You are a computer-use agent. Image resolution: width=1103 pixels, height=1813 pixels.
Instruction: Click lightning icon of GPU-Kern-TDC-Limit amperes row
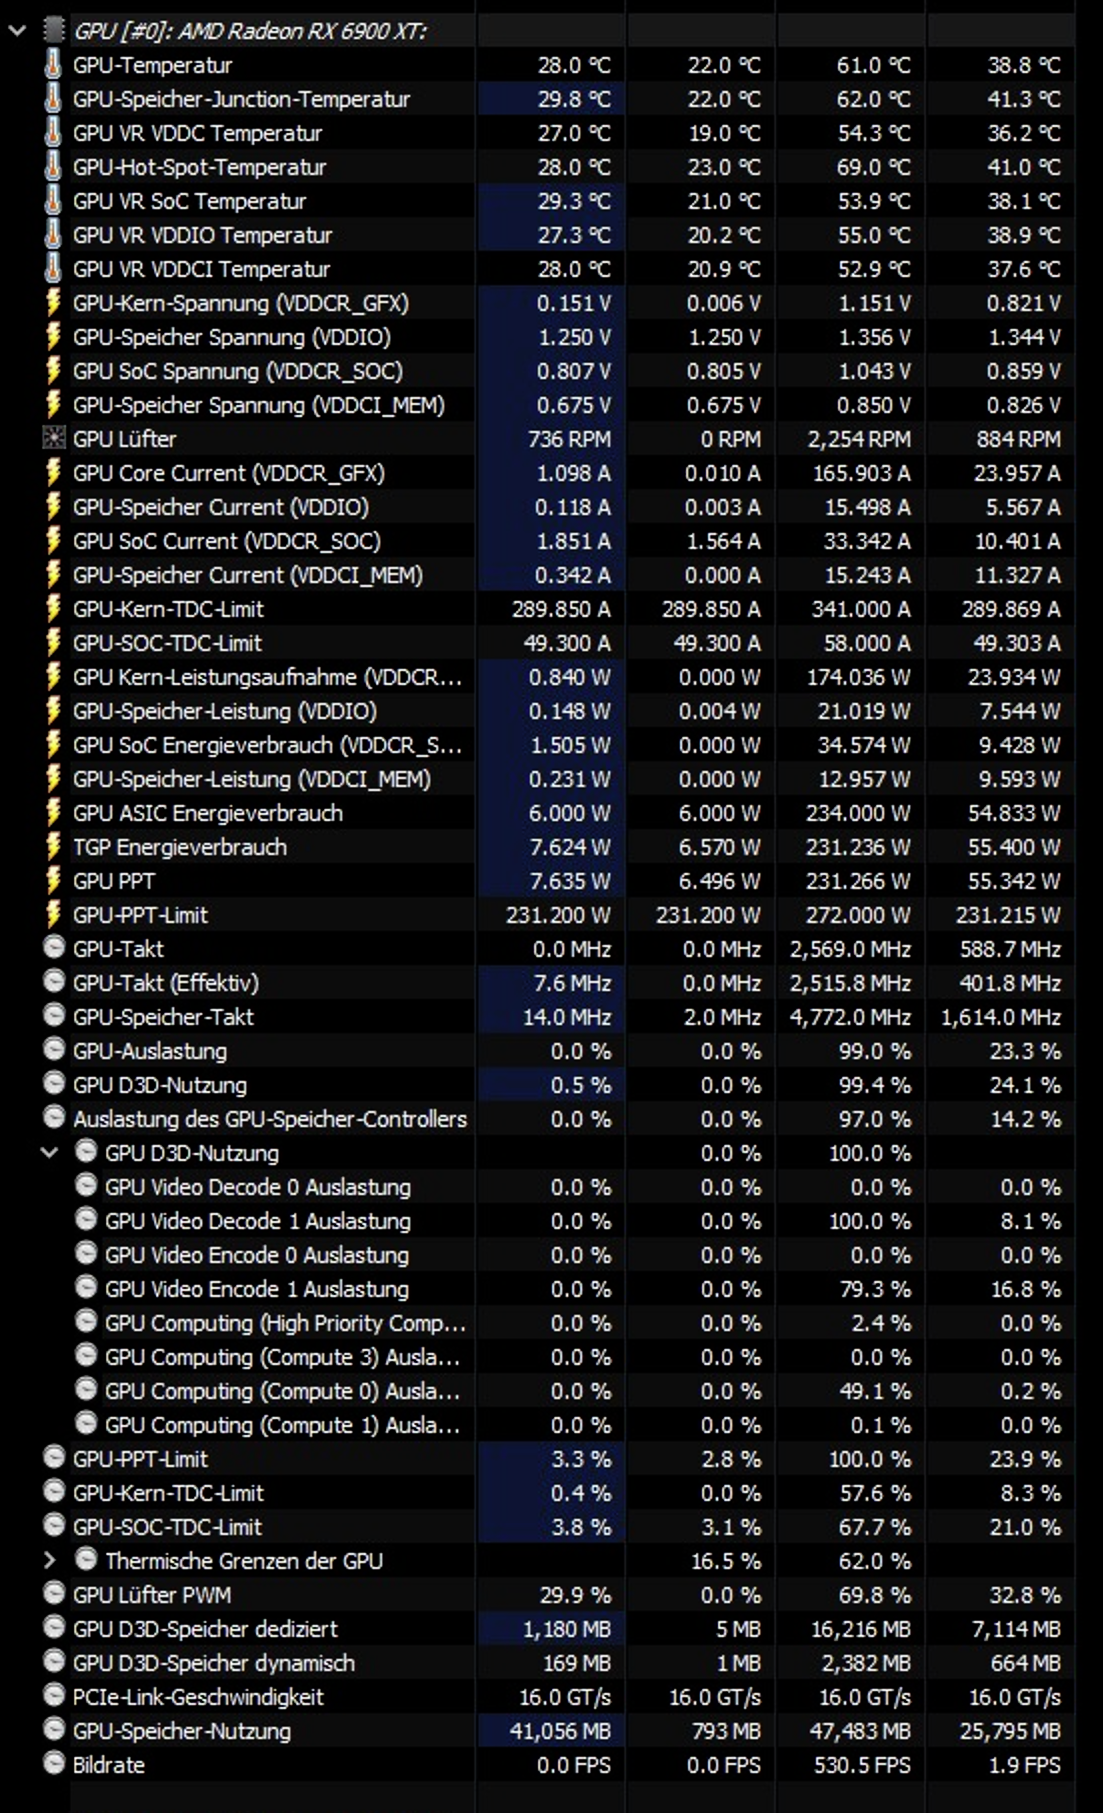[x=53, y=609]
